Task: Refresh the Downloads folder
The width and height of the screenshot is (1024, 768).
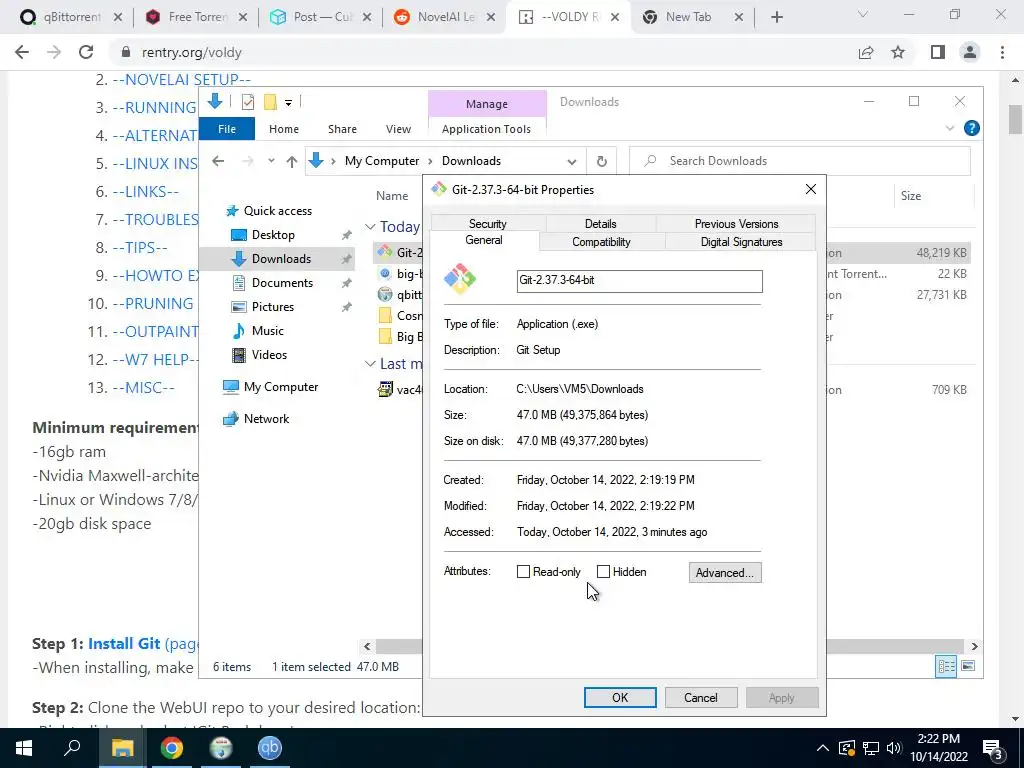Action: (601, 161)
